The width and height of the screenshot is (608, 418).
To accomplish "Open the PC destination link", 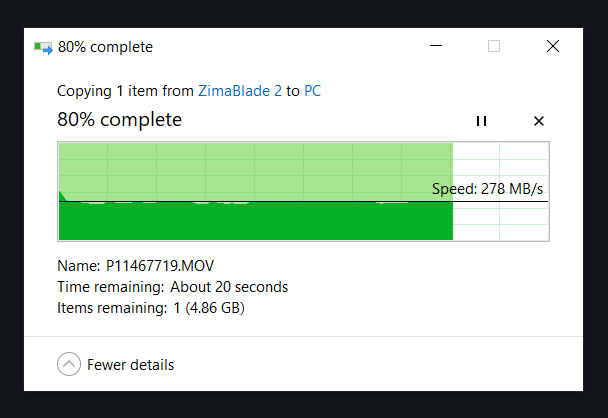I will click(312, 91).
